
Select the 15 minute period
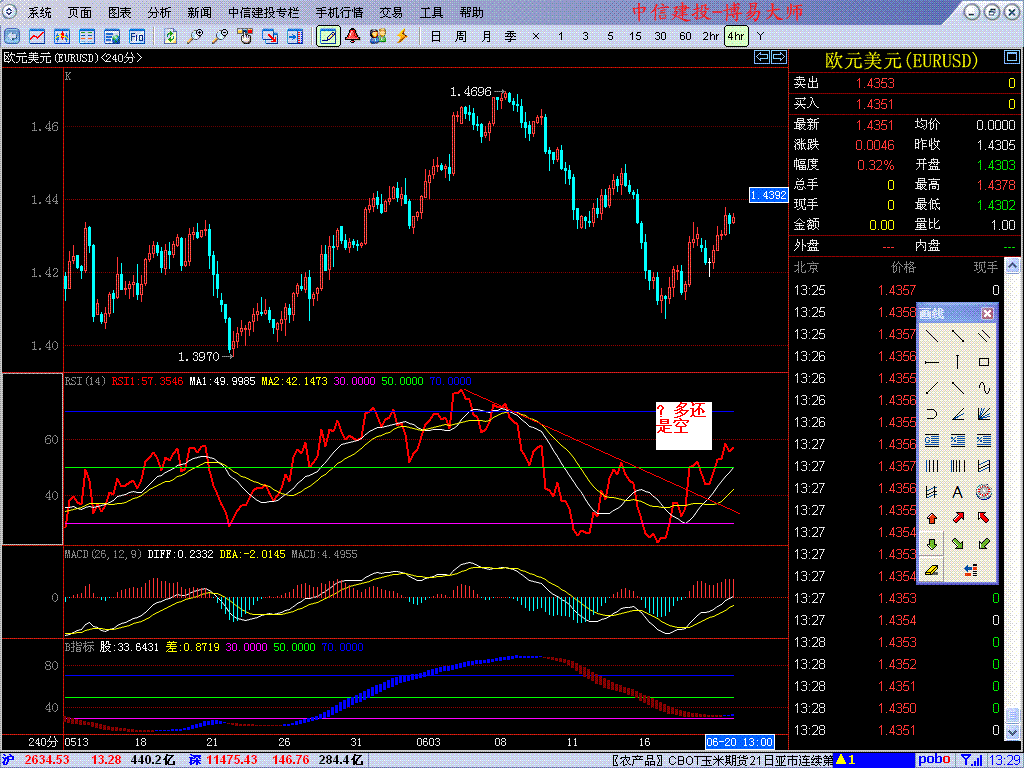(635, 37)
